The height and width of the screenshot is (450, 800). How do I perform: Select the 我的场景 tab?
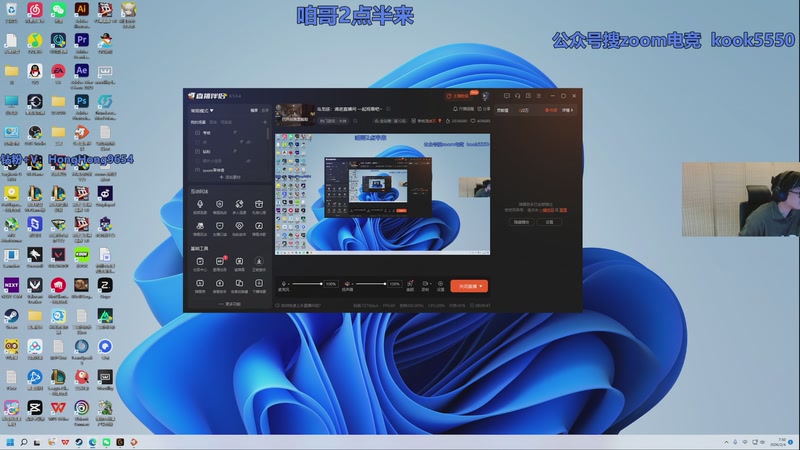[x=199, y=121]
